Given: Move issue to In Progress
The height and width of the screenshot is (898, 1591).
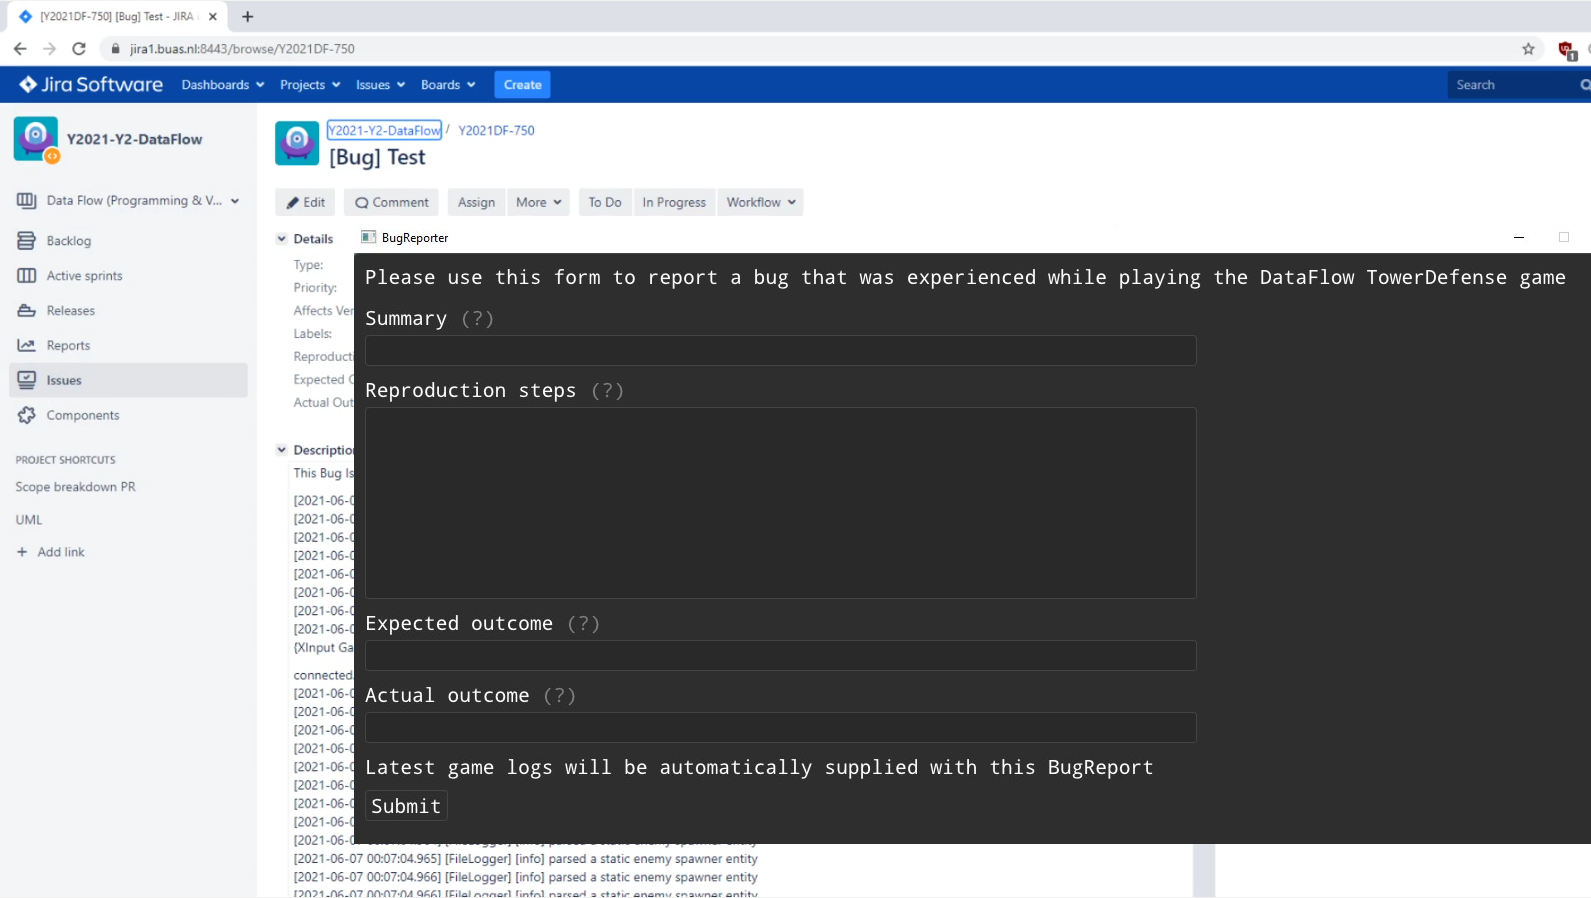Looking at the screenshot, I should [x=674, y=202].
